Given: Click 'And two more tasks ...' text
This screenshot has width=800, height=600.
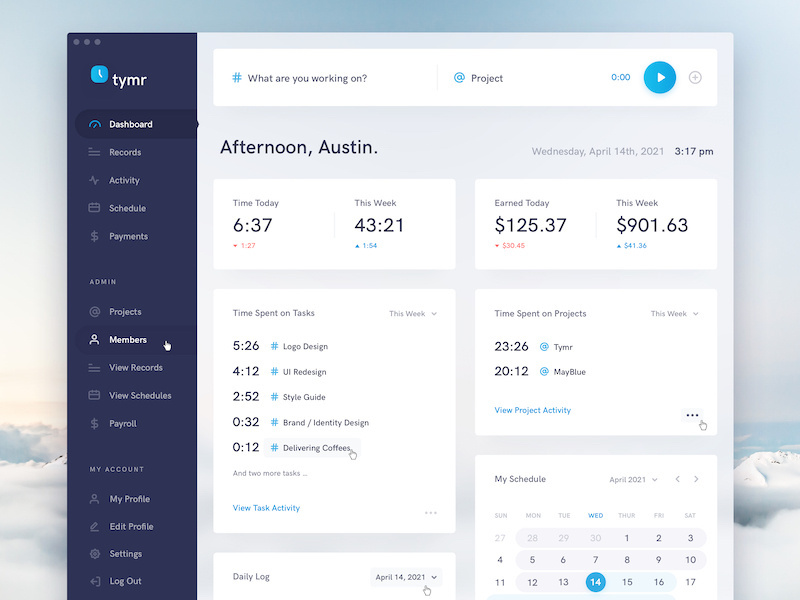Looking at the screenshot, I should click(x=270, y=473).
